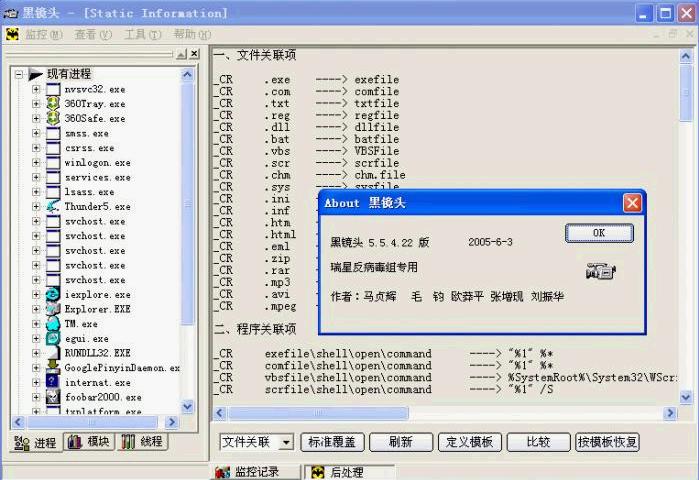Click the process tree scroll-down arrow
Viewport: 699px width, 480px height.
click(x=187, y=406)
